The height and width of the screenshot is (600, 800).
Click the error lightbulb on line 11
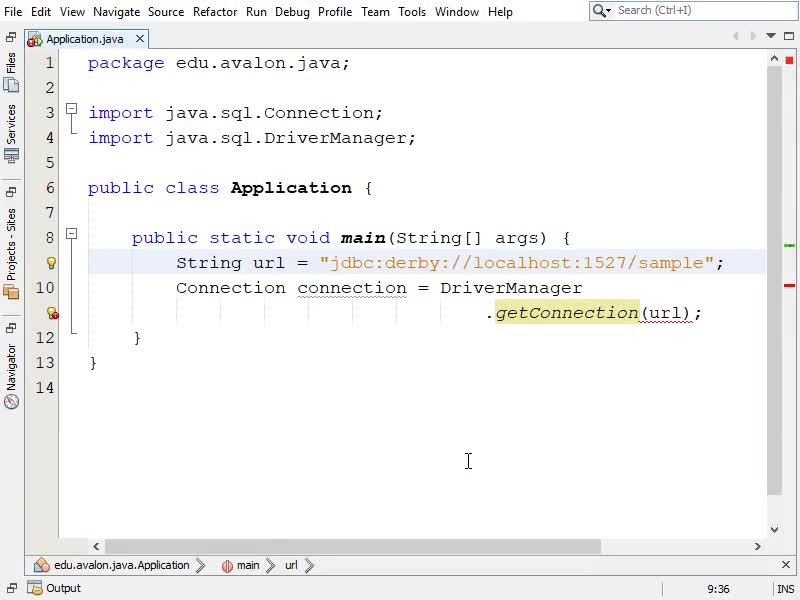click(52, 313)
